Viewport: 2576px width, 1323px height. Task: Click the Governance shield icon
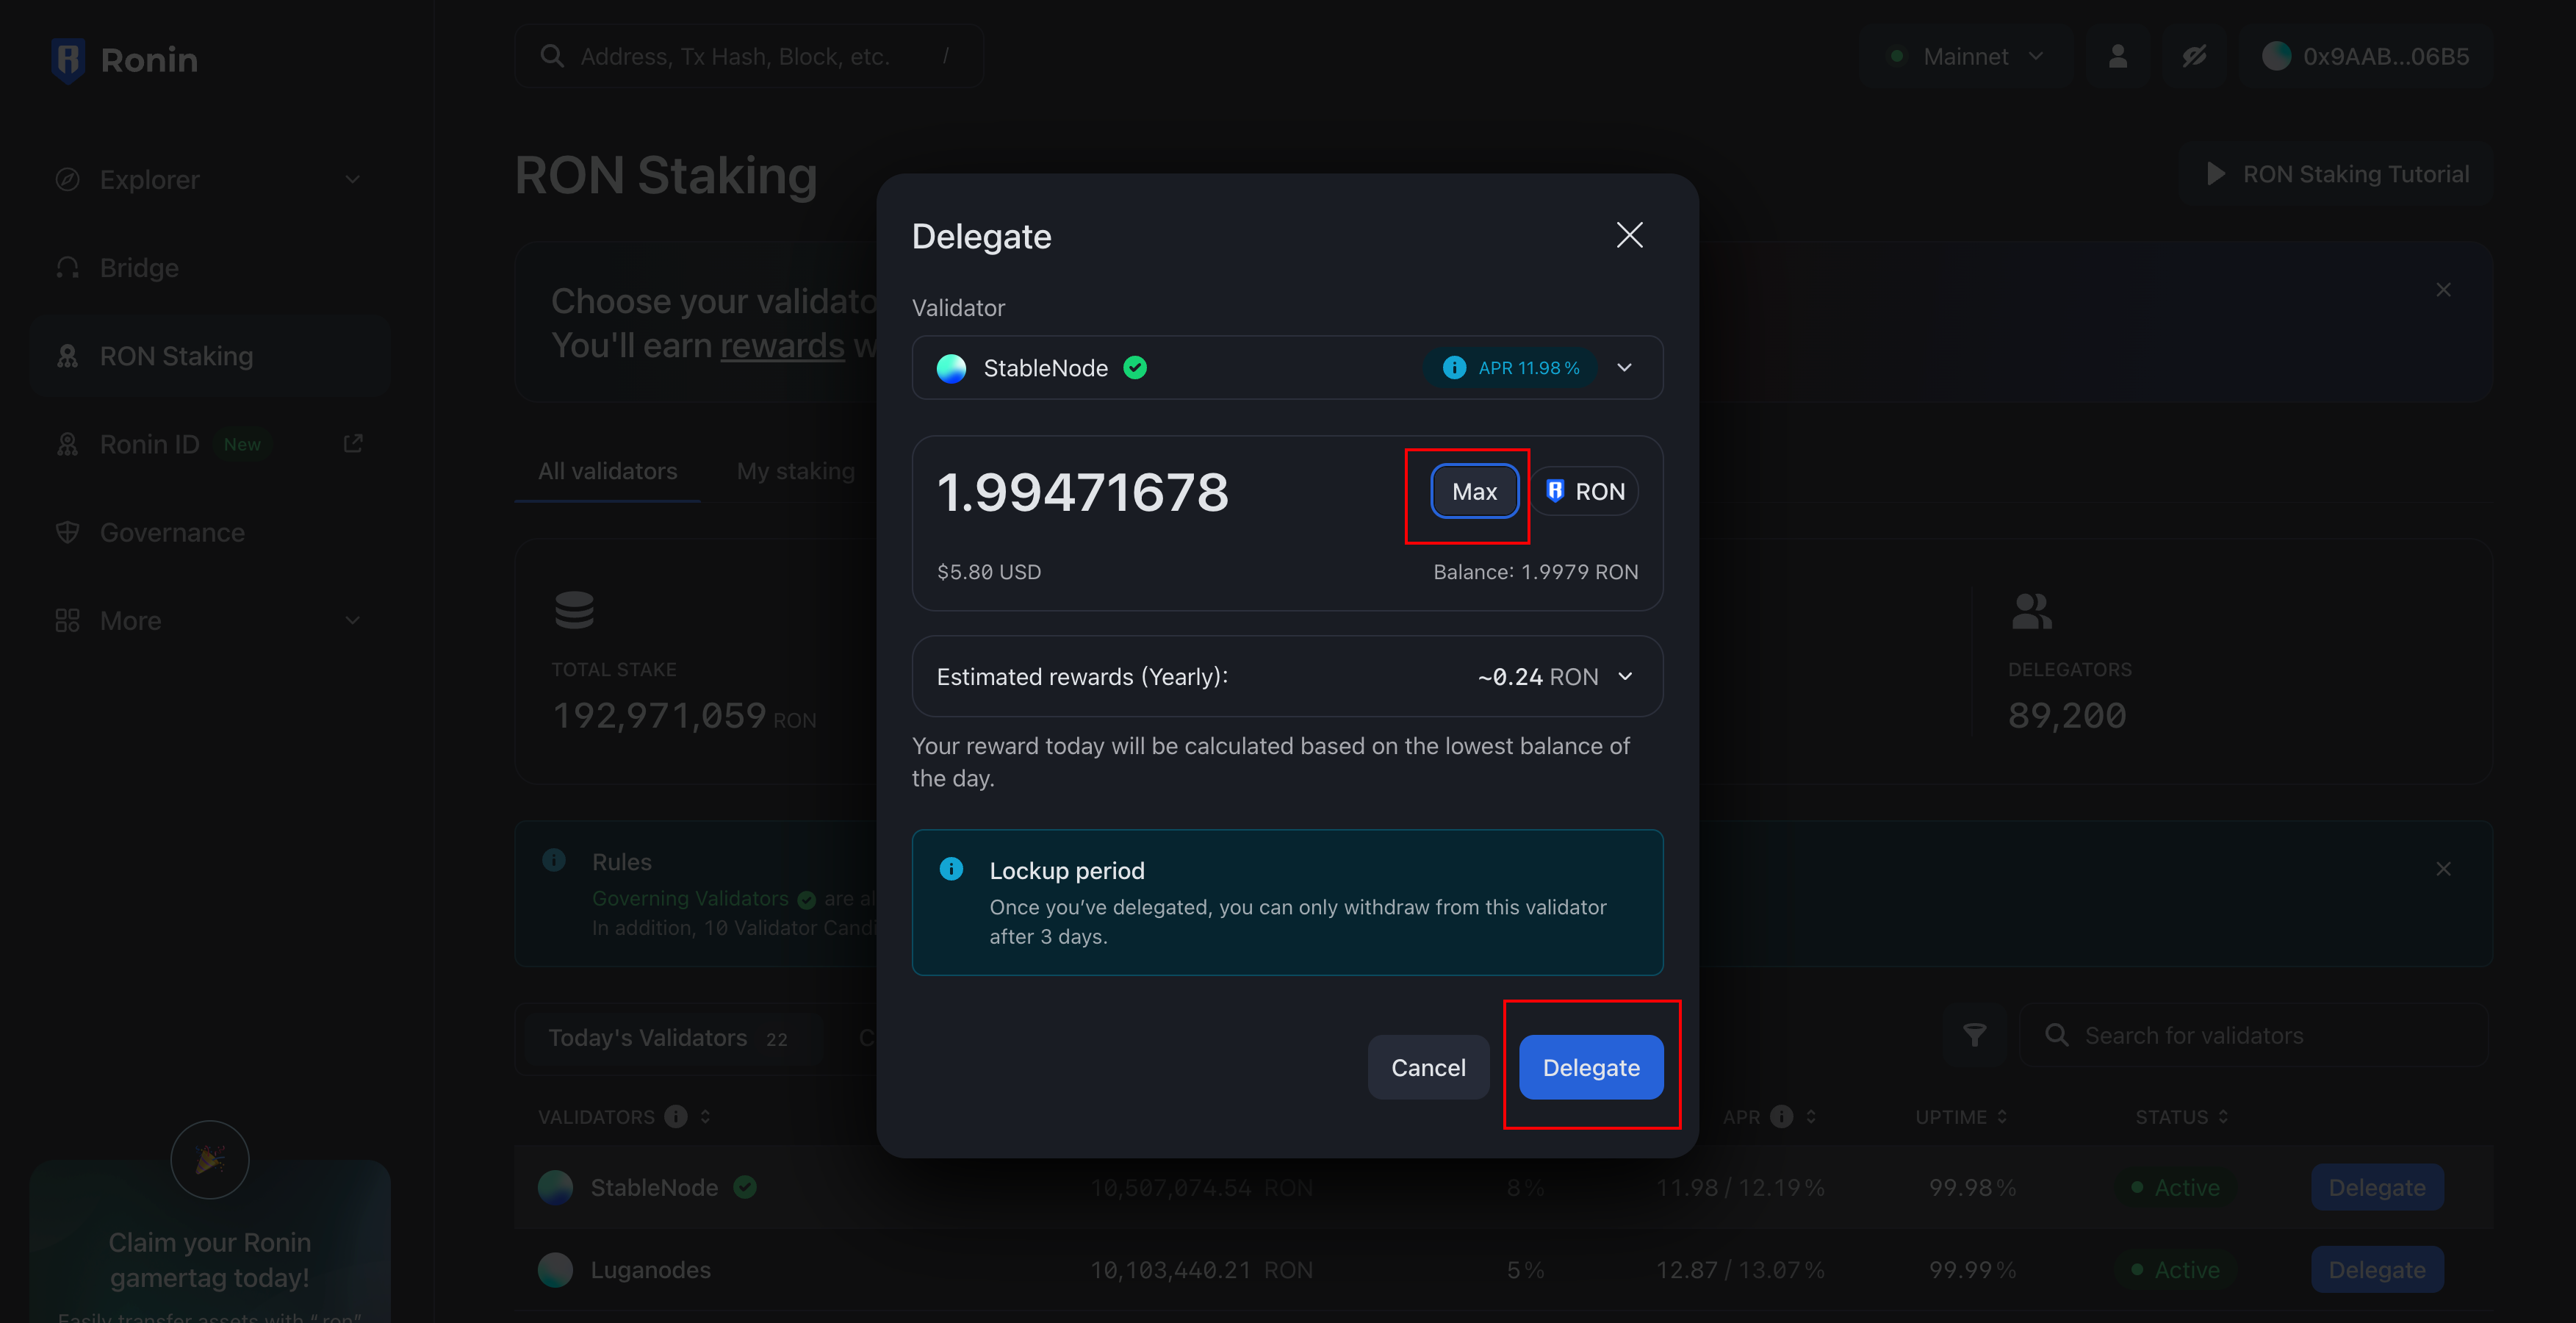[x=67, y=532]
